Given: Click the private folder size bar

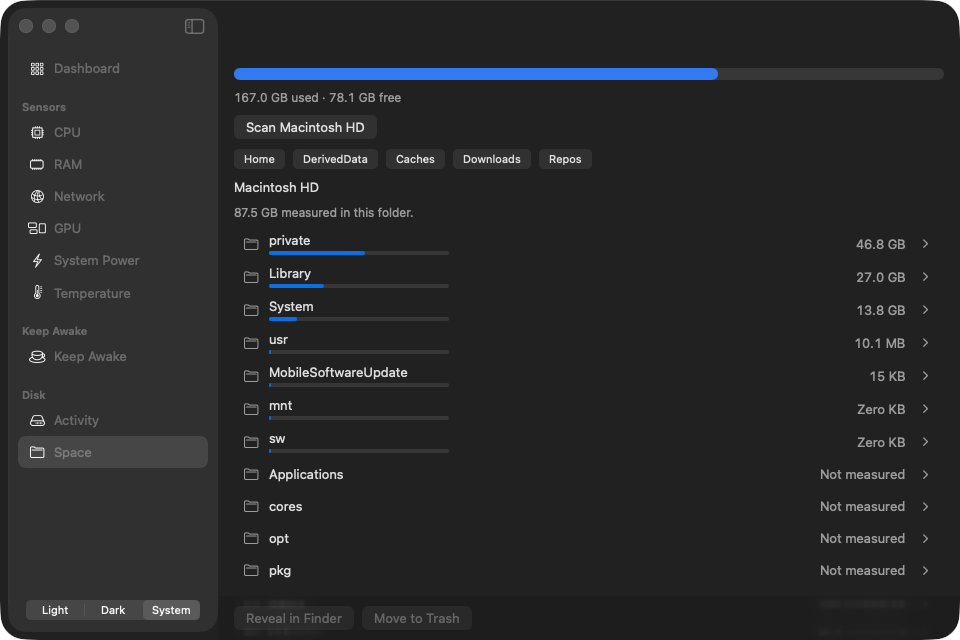Looking at the screenshot, I should [359, 253].
